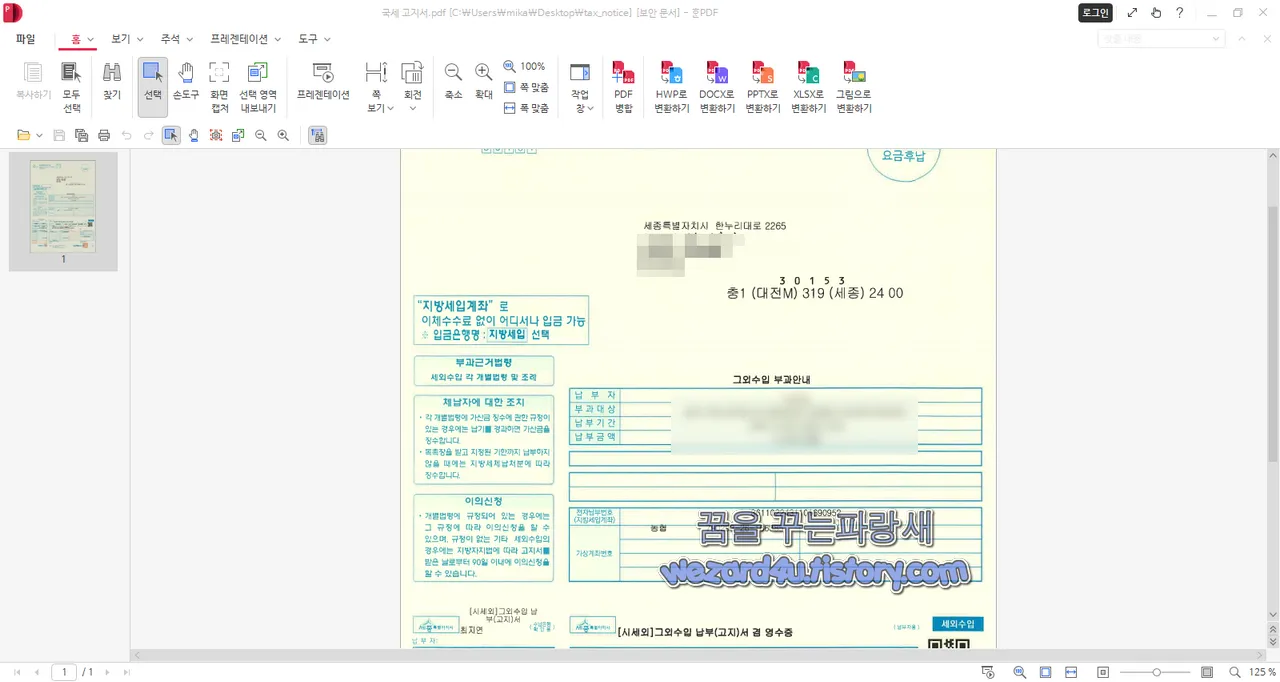
Task: Click the 축소 zoom out ribbon icon
Action: pyautogui.click(x=453, y=82)
